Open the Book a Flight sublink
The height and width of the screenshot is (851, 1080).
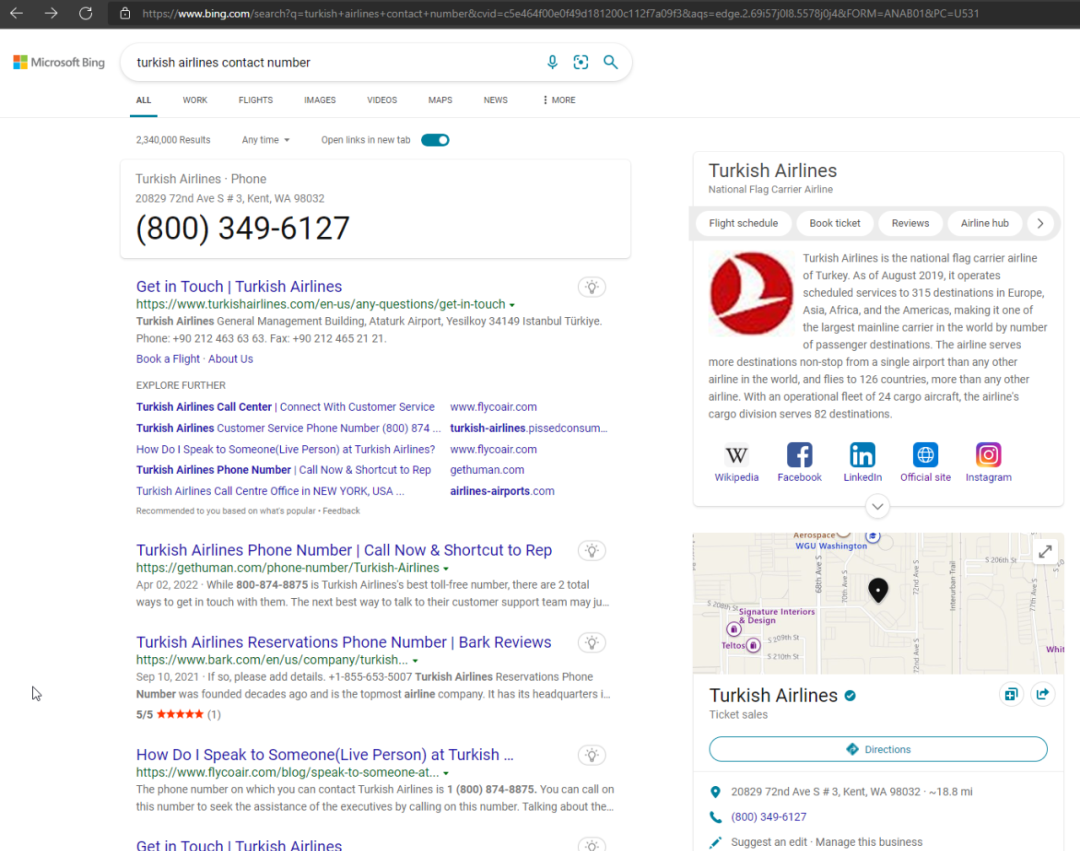pos(167,359)
